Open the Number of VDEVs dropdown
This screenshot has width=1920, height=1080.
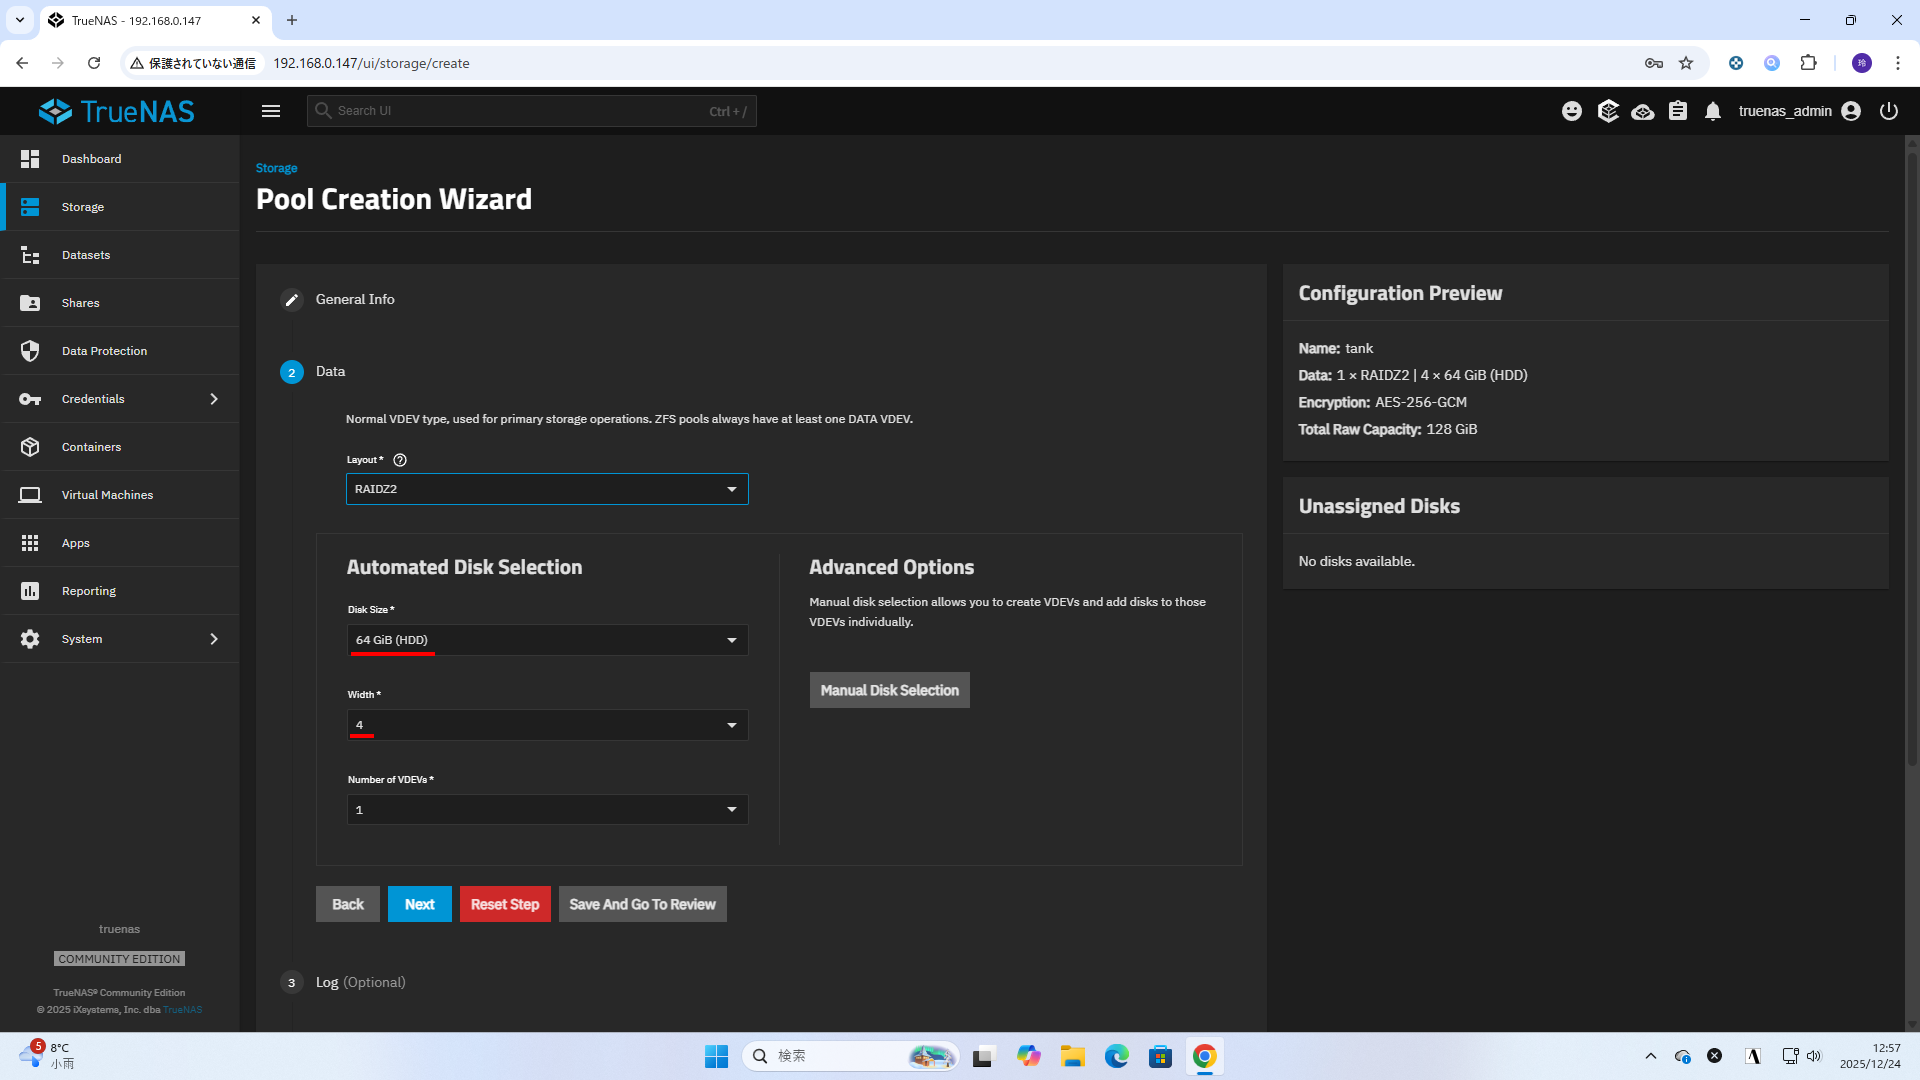click(x=547, y=810)
